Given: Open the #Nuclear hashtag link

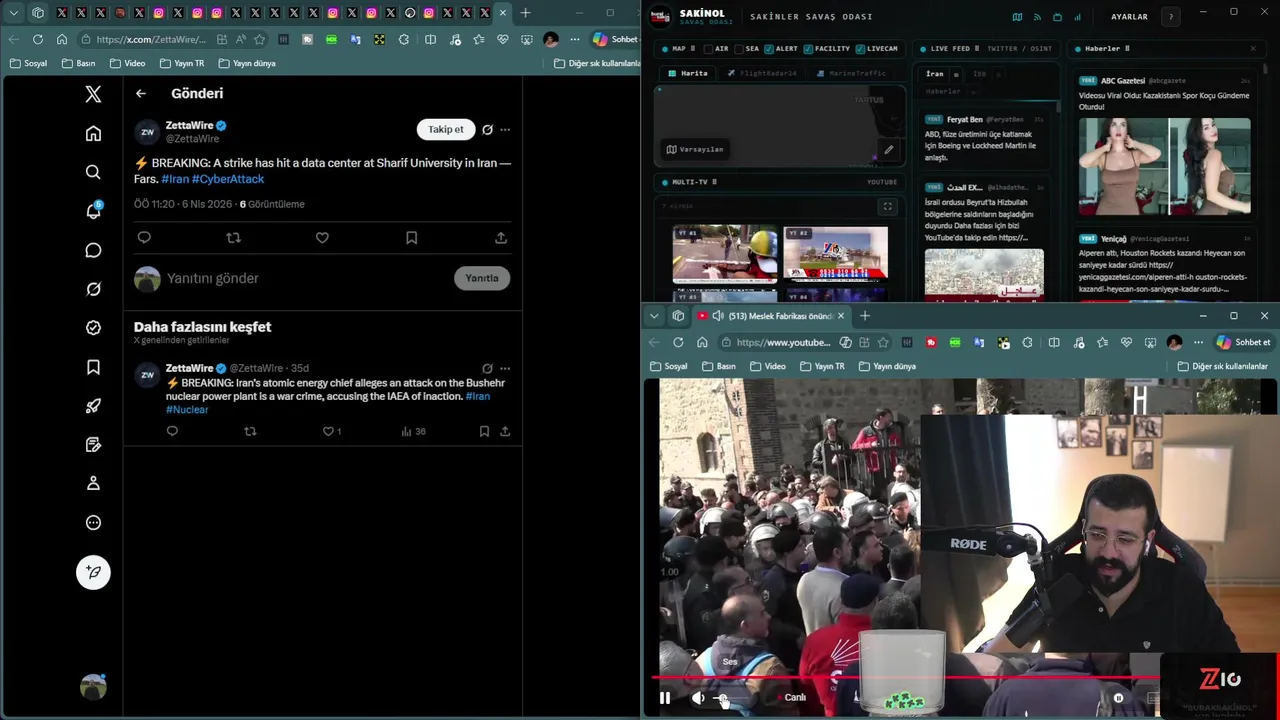Looking at the screenshot, I should point(187,410).
